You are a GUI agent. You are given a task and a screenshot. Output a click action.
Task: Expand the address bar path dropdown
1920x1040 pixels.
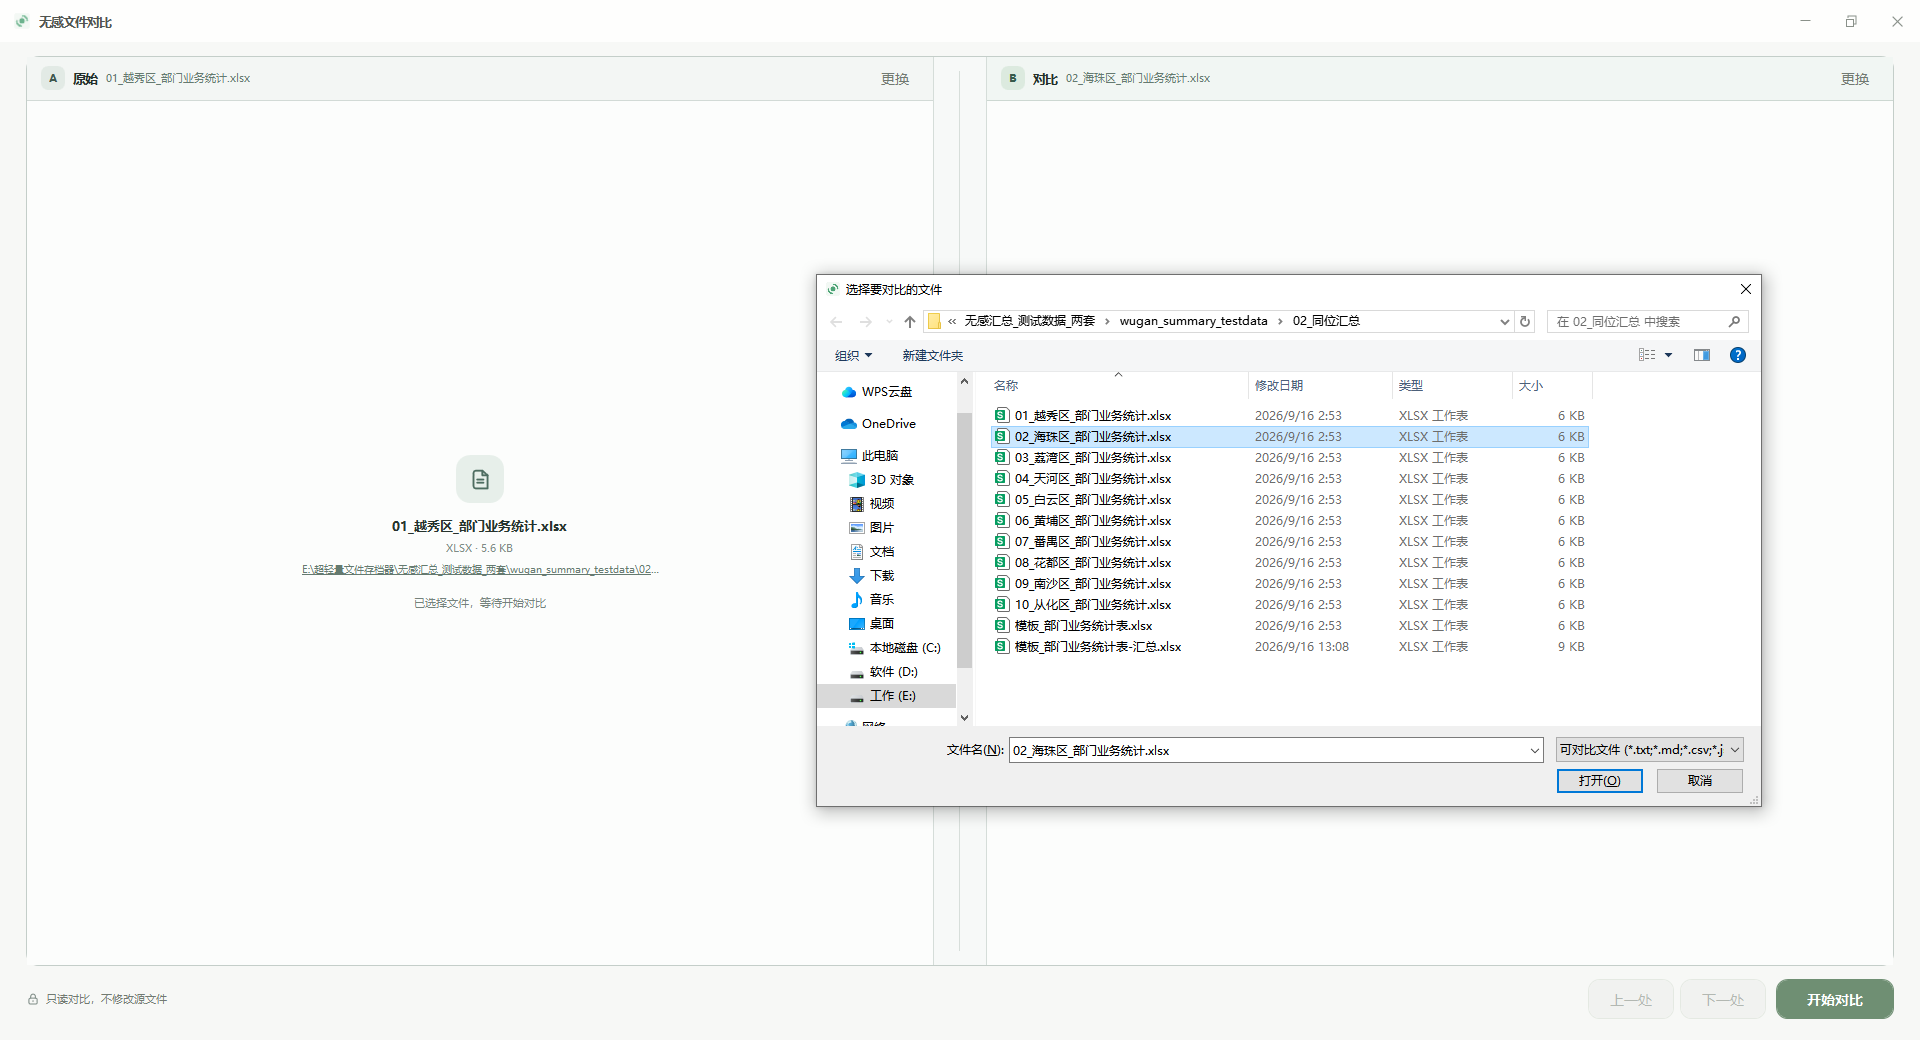pyautogui.click(x=1504, y=321)
